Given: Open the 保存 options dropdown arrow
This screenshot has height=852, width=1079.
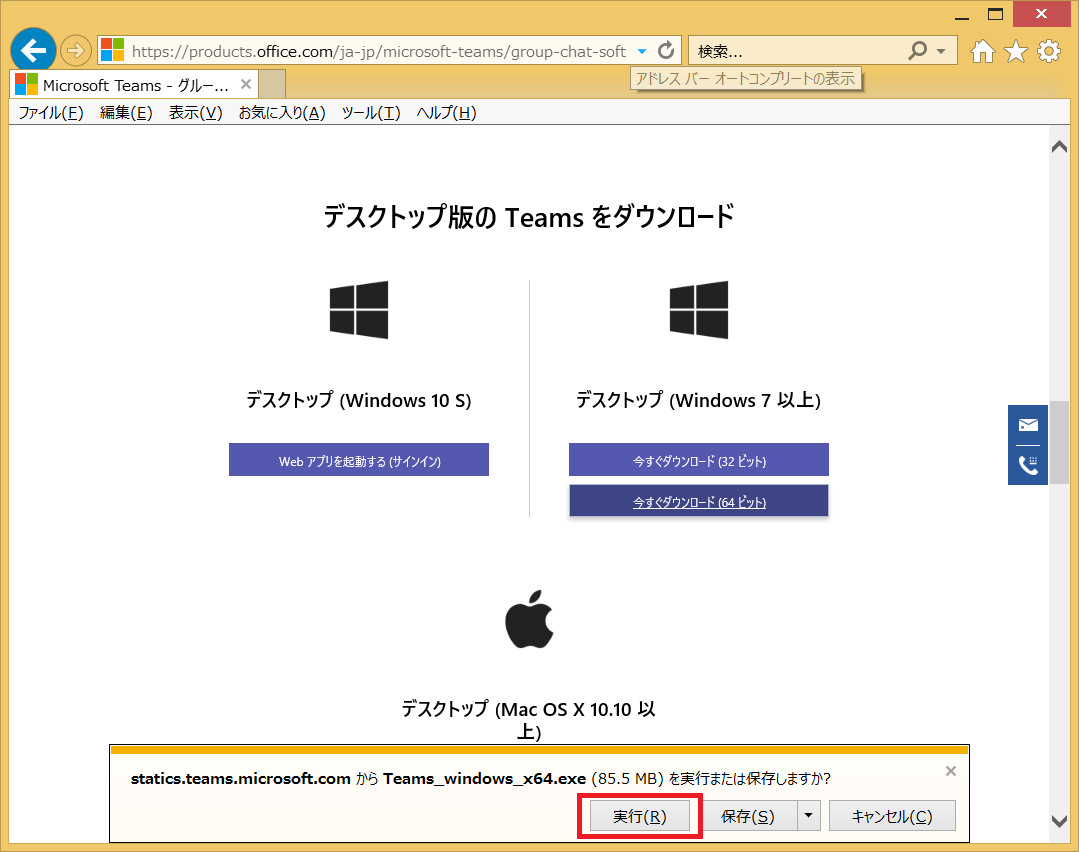Looking at the screenshot, I should pyautogui.click(x=809, y=816).
